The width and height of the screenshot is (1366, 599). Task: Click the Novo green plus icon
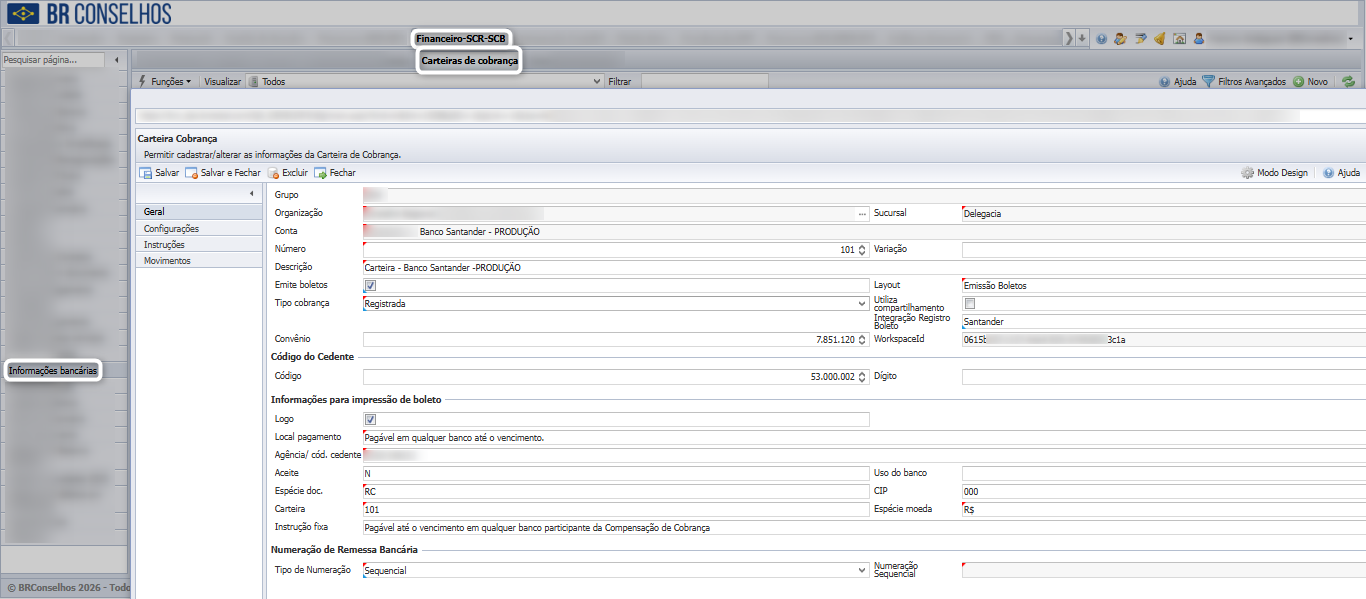(1298, 82)
